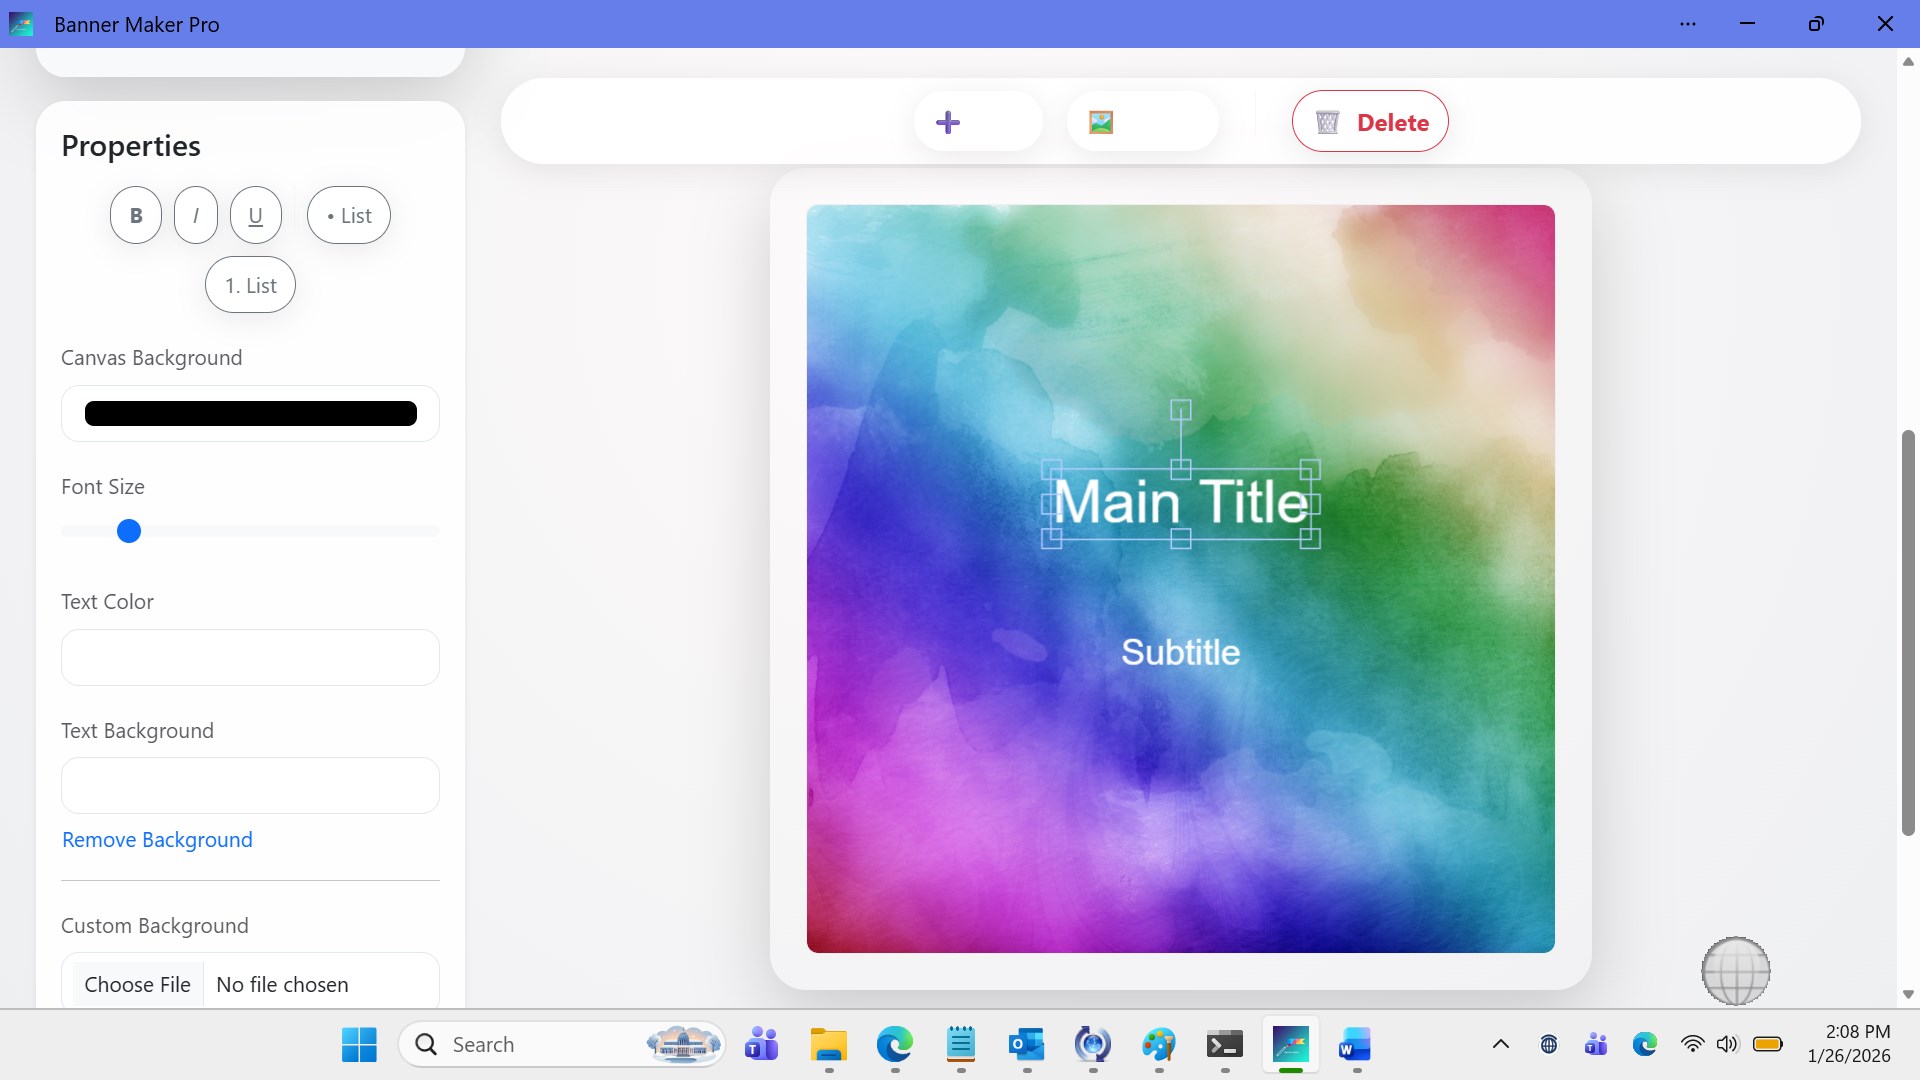
Task: Apply numbered 1. List formatting
Action: tap(250, 285)
